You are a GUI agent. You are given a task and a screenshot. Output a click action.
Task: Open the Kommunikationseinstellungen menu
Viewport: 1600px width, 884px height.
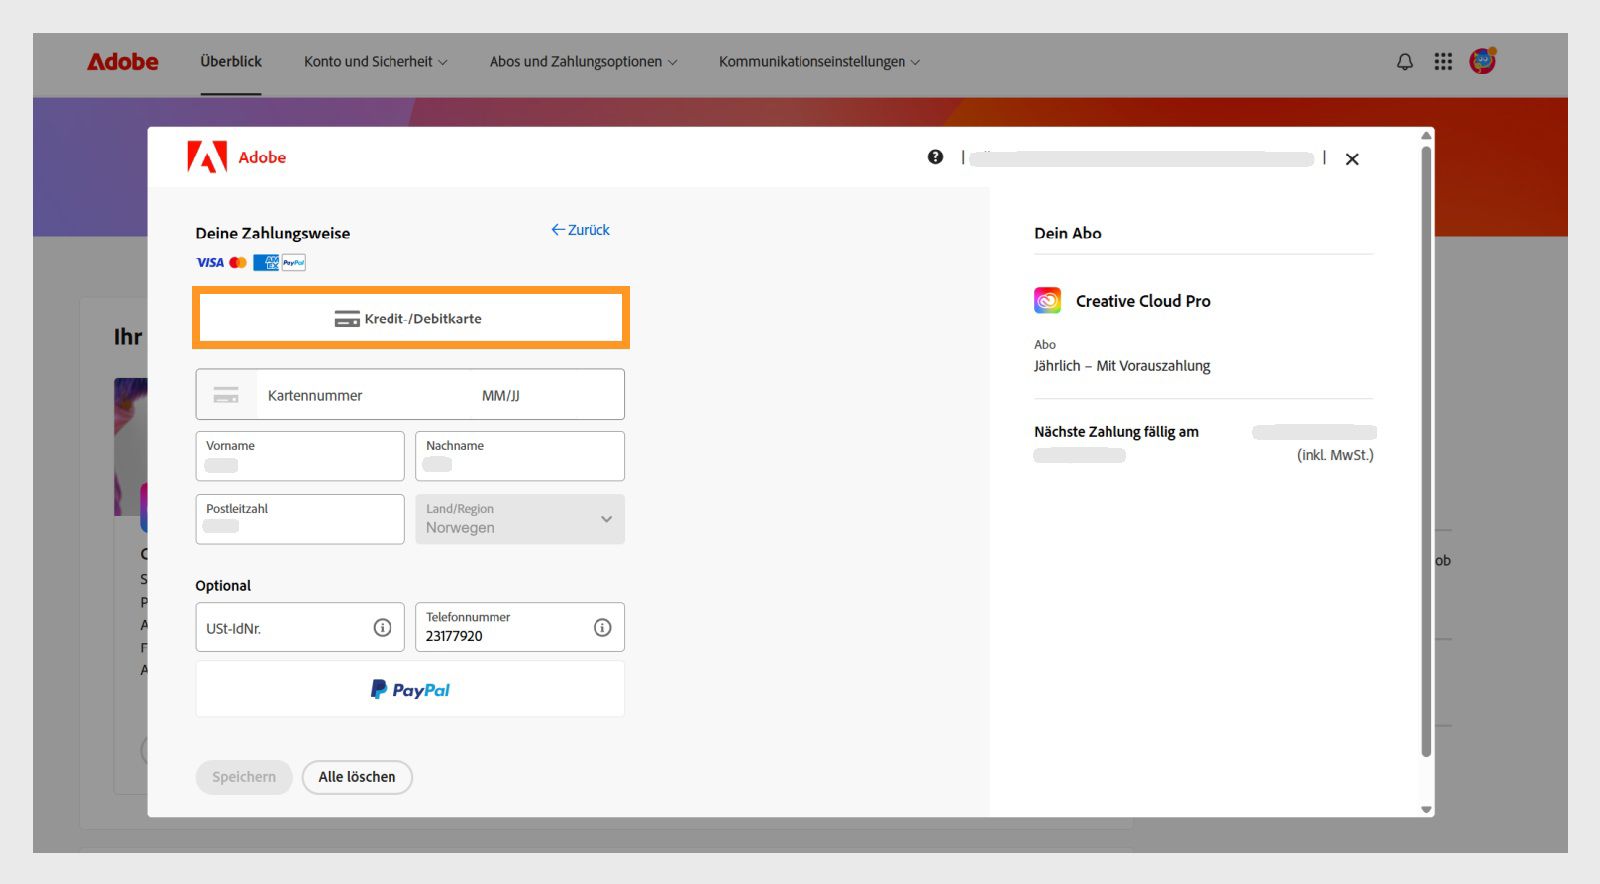[x=819, y=62]
